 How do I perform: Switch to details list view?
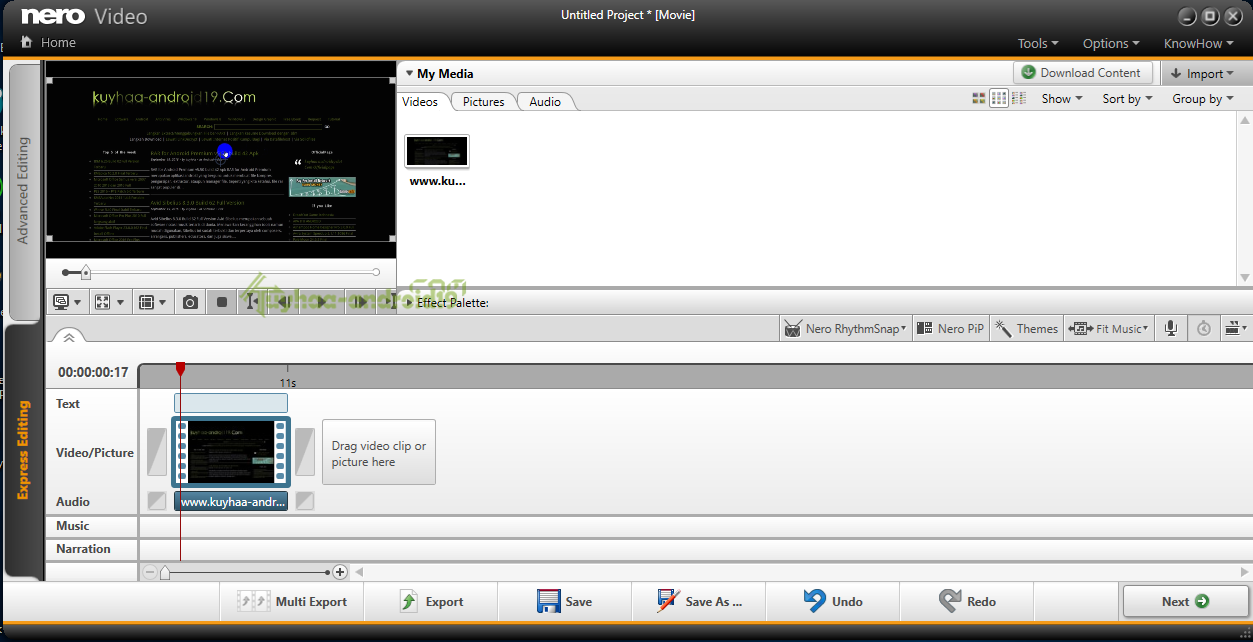pyautogui.click(x=1019, y=98)
